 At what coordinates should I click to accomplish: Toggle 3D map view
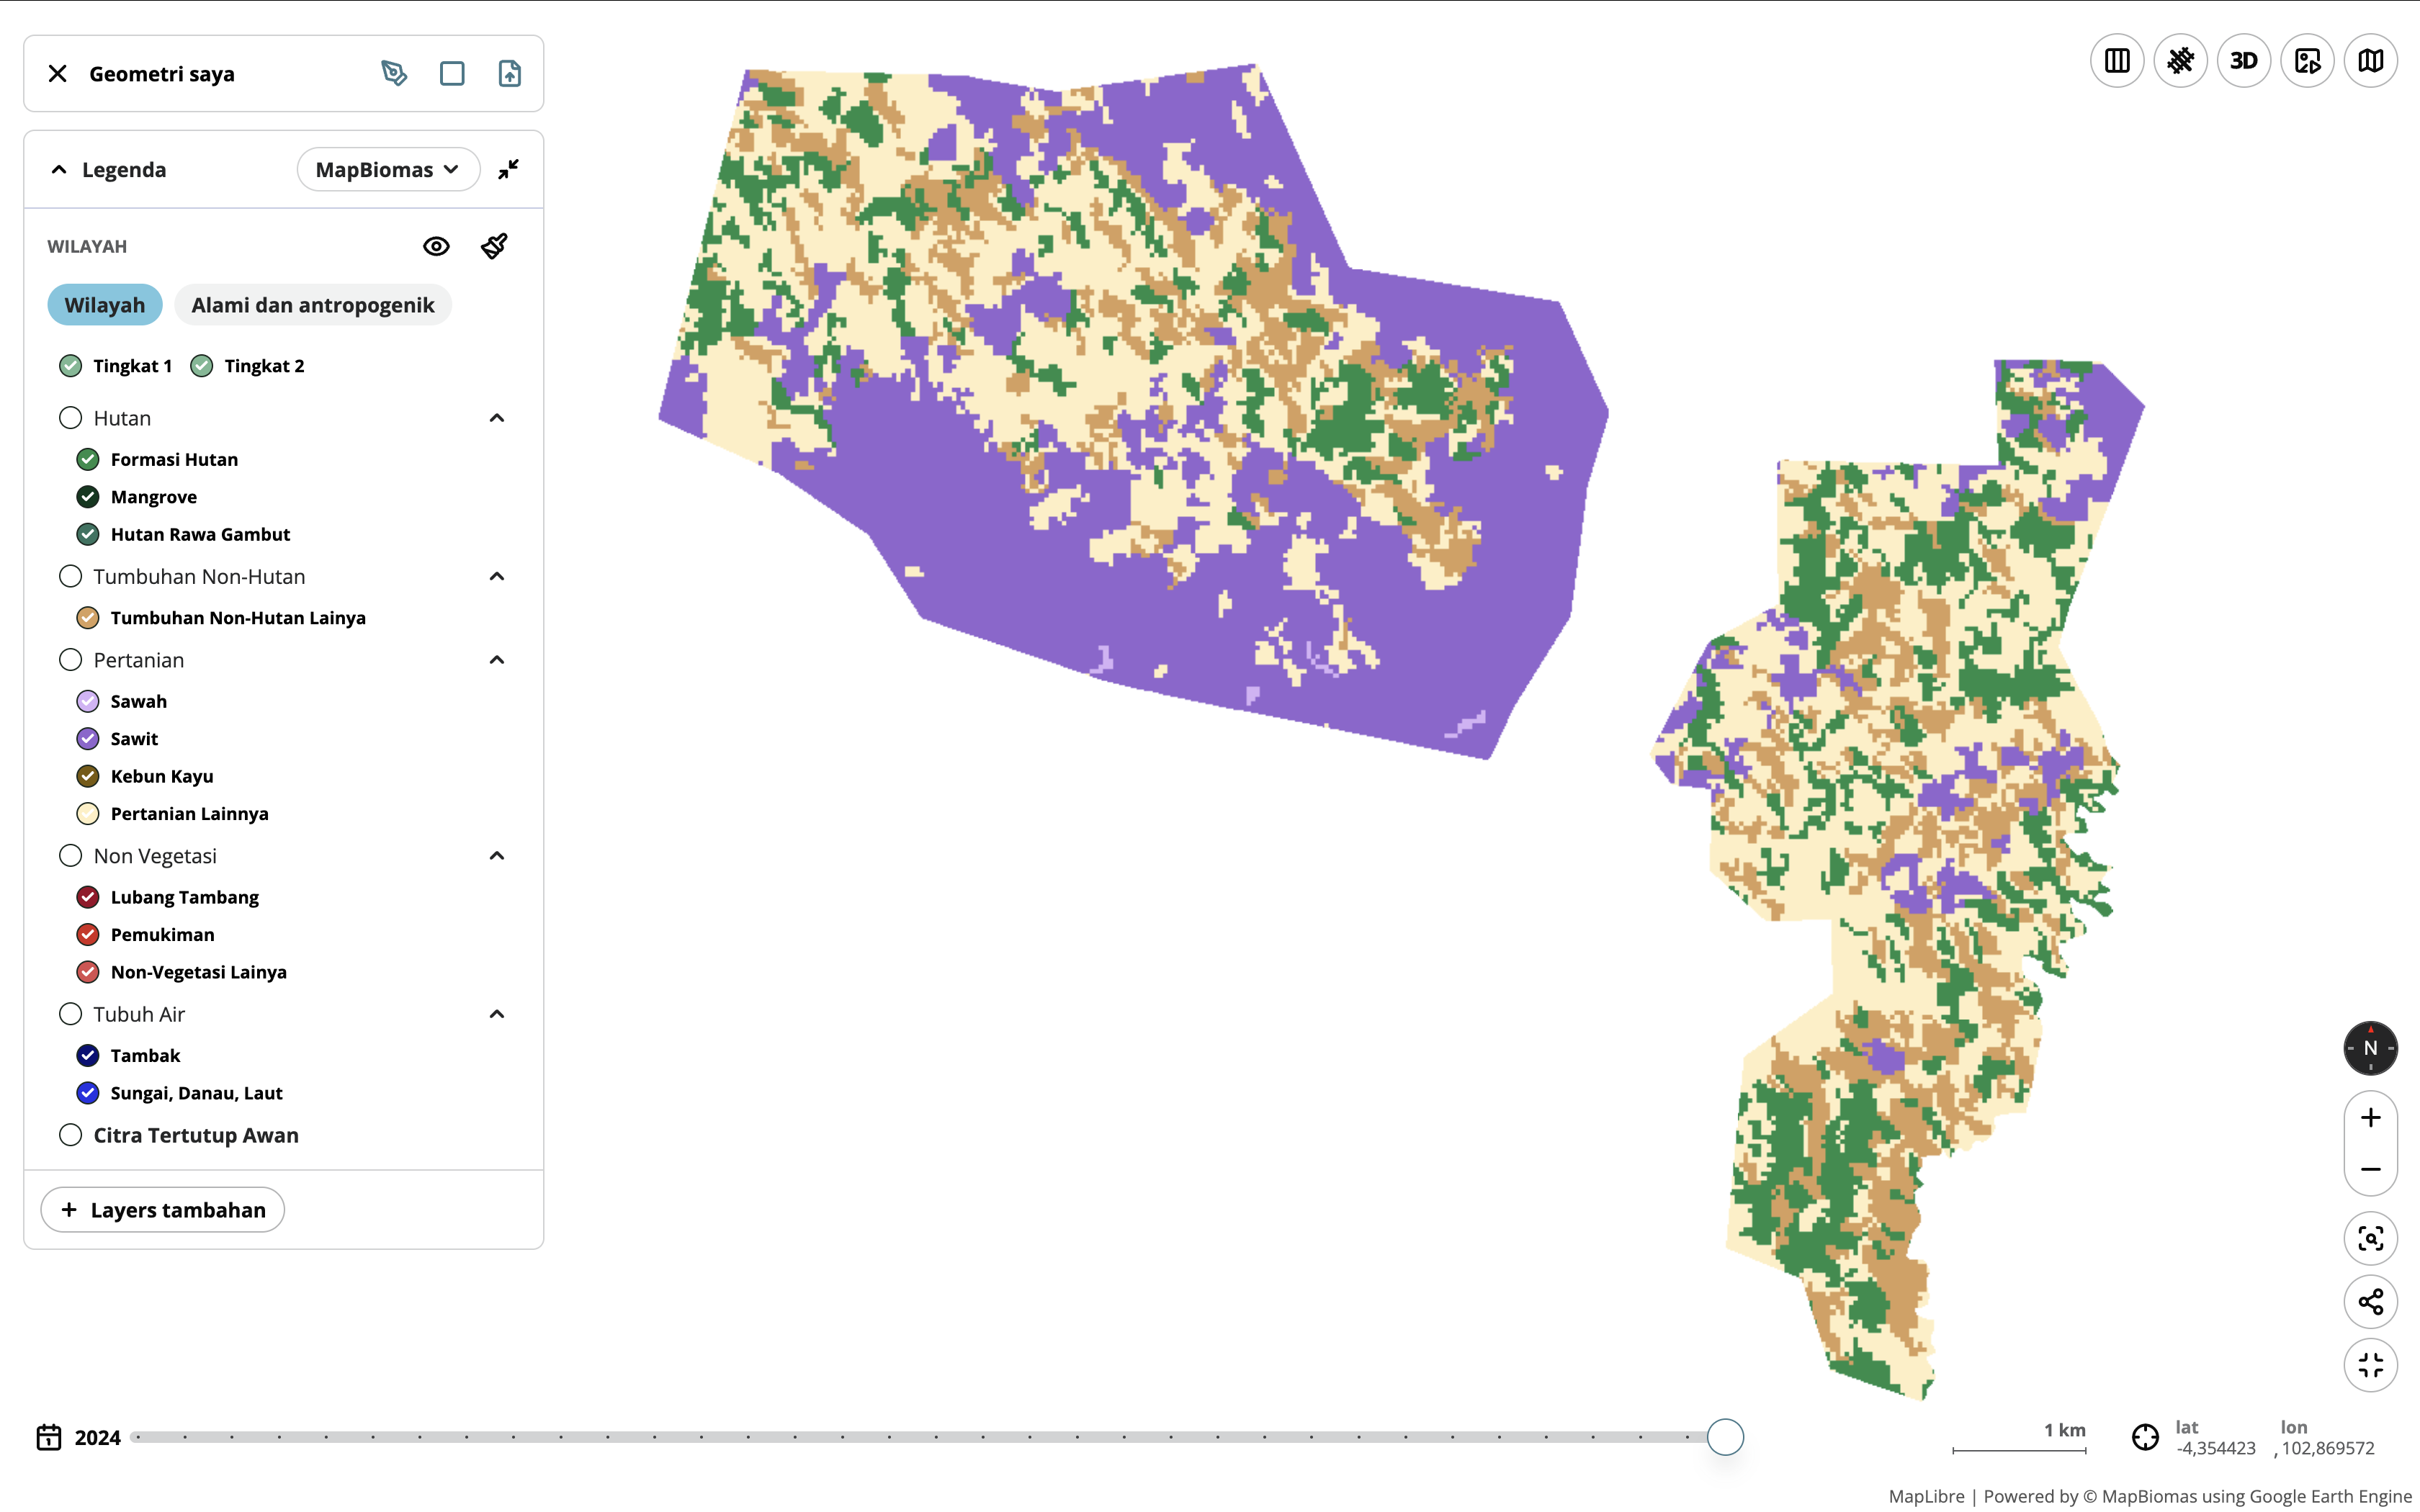point(2243,61)
